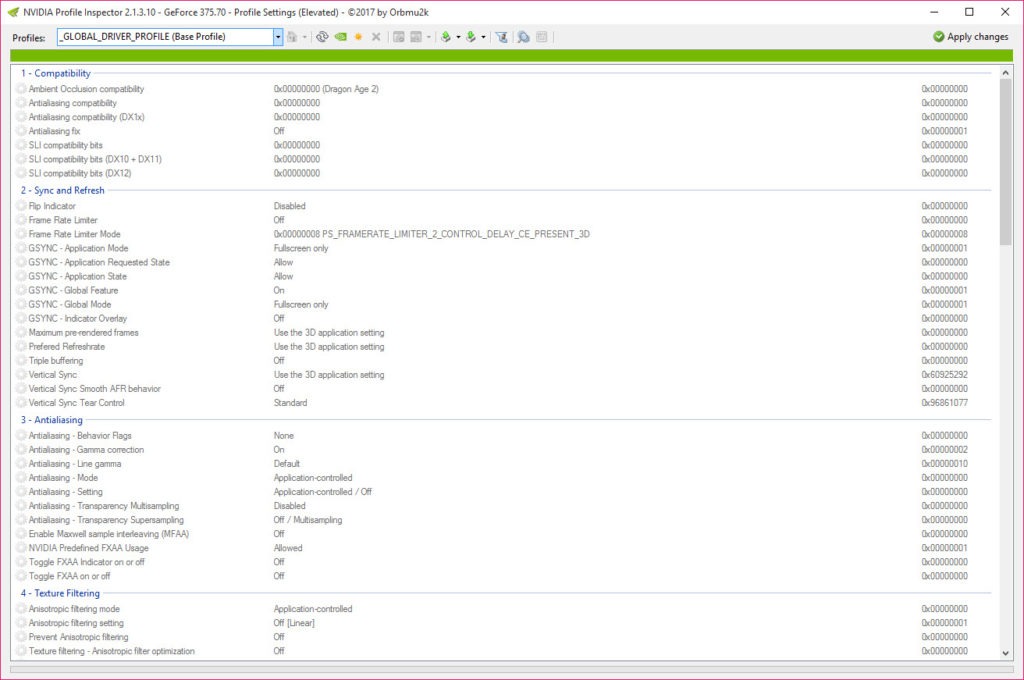
Task: Select the '2 - Sync and Refresh' section header
Action: (x=63, y=190)
